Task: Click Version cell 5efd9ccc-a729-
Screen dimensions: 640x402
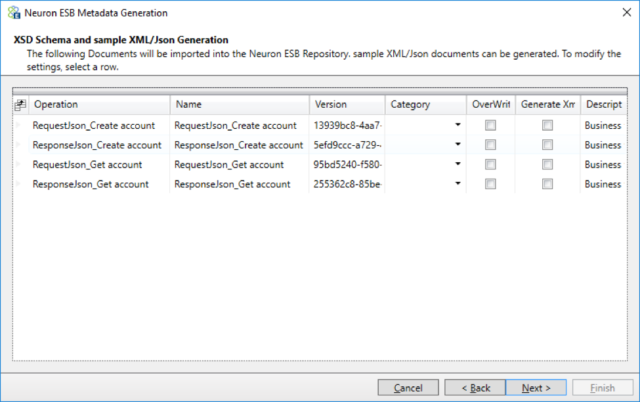Action: [347, 145]
